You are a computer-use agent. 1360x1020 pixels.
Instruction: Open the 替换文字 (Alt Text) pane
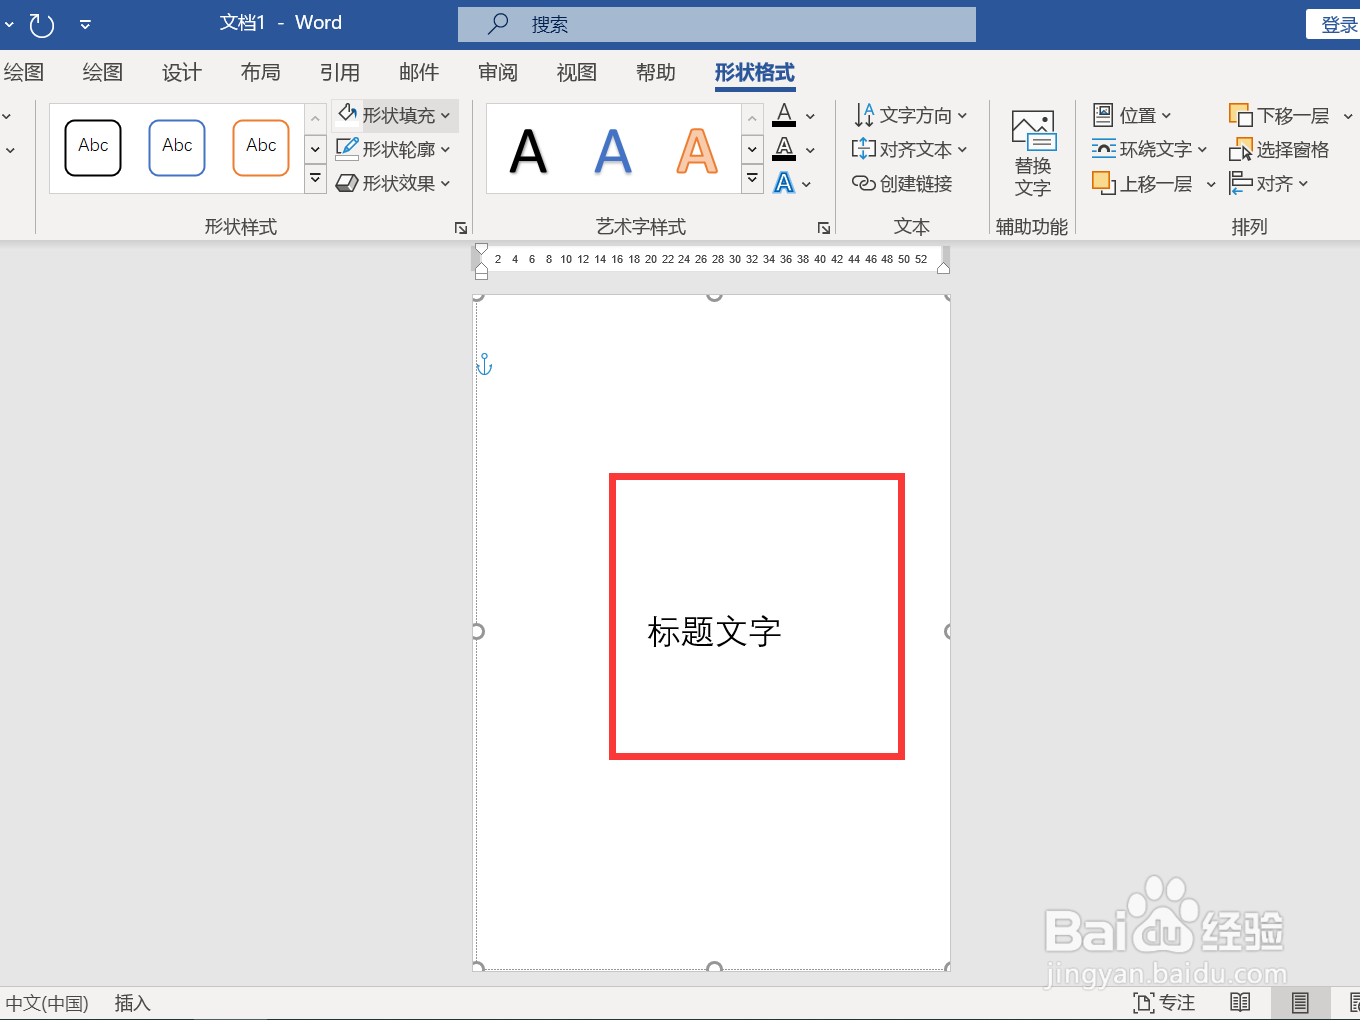pos(1032,152)
